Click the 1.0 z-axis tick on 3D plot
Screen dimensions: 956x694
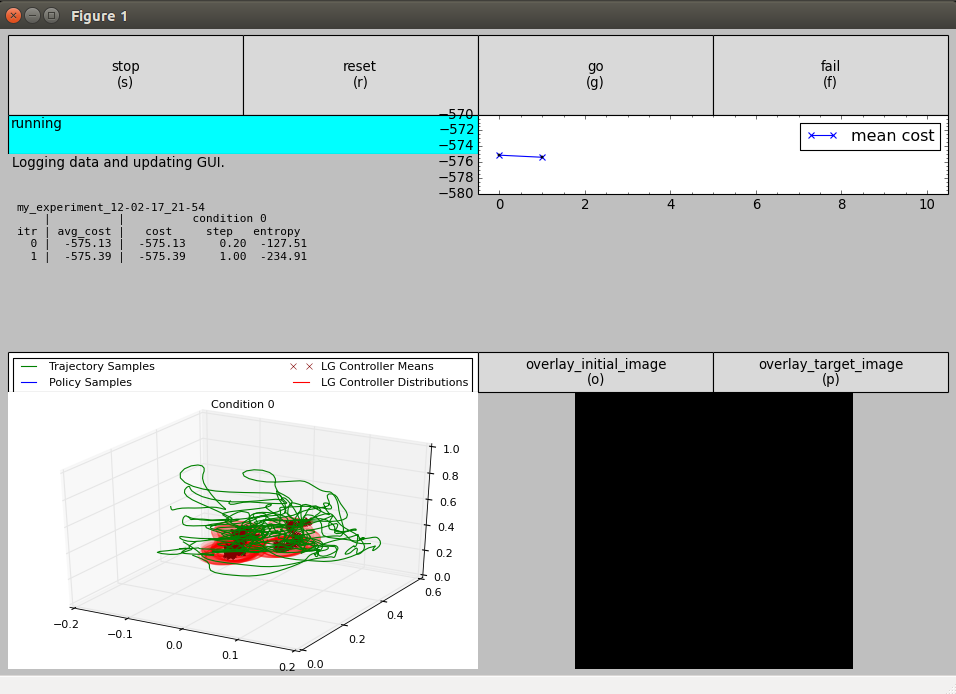(451, 449)
